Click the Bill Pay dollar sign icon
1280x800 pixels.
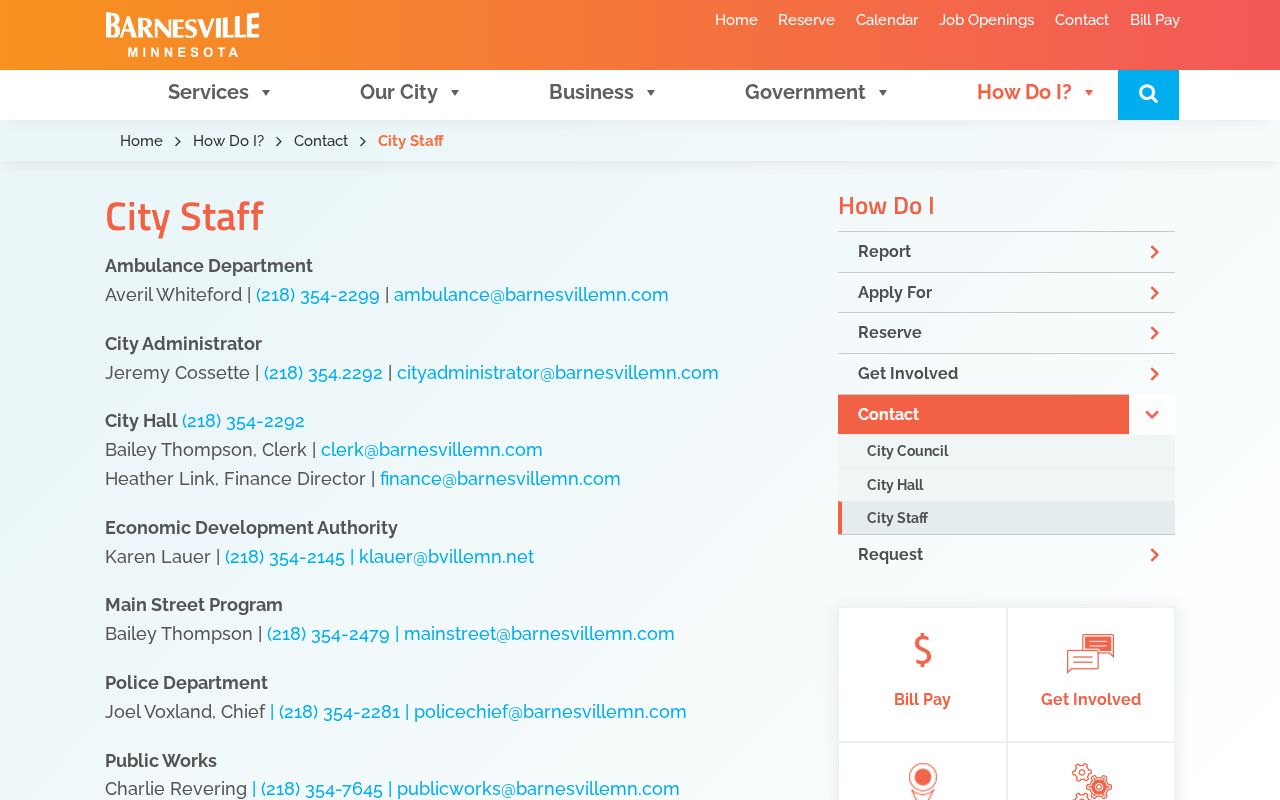point(922,651)
